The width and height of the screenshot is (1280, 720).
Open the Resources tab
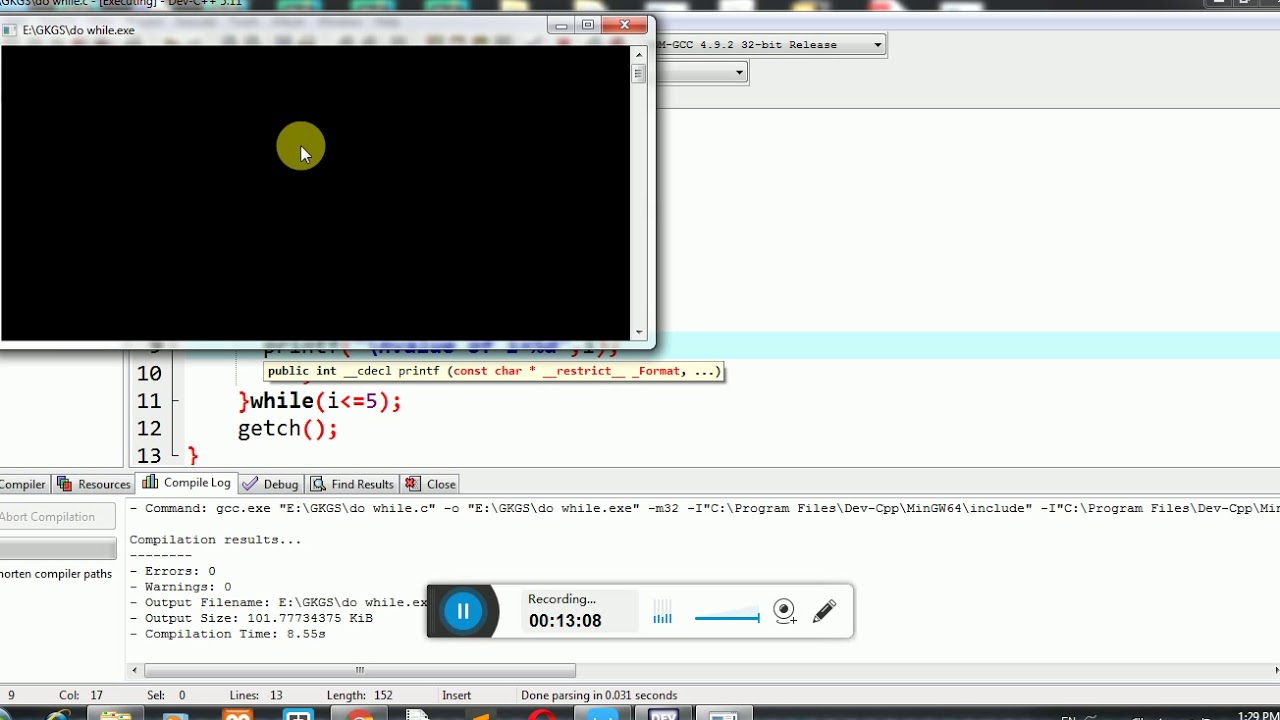point(94,484)
